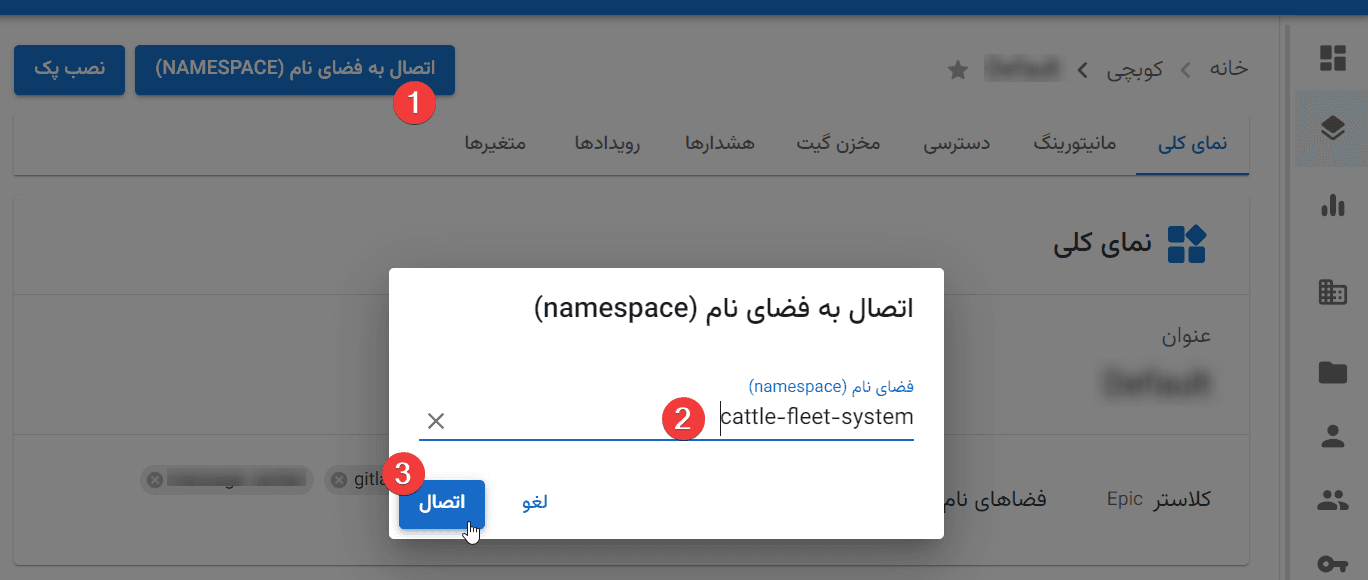
Task: Click the اتصال به فضای نام (NAMESPACE) button
Action: click(295, 69)
